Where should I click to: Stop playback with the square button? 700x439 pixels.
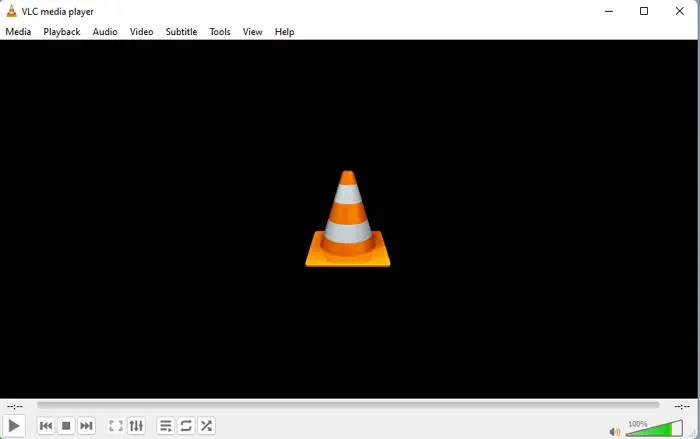[66, 426]
